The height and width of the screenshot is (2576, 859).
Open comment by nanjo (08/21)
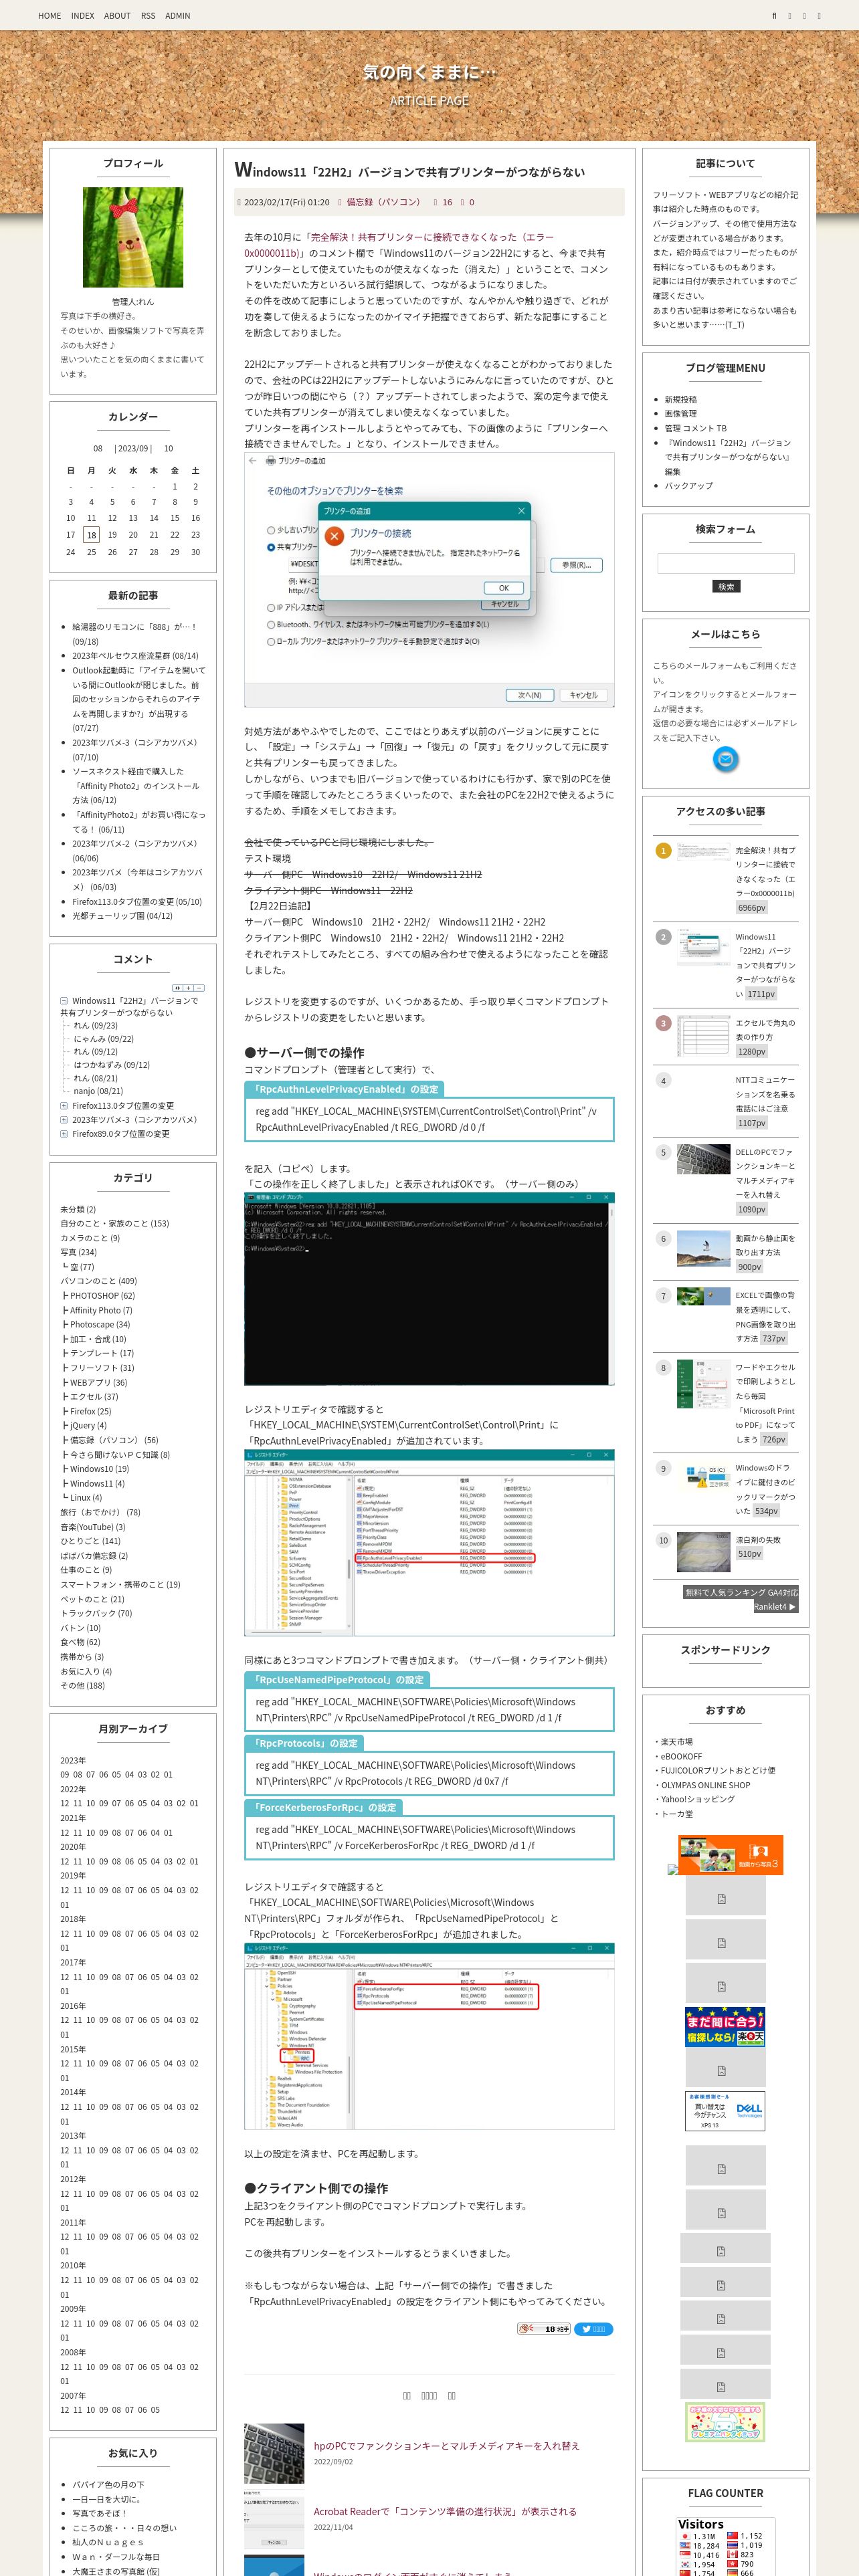point(98,1091)
